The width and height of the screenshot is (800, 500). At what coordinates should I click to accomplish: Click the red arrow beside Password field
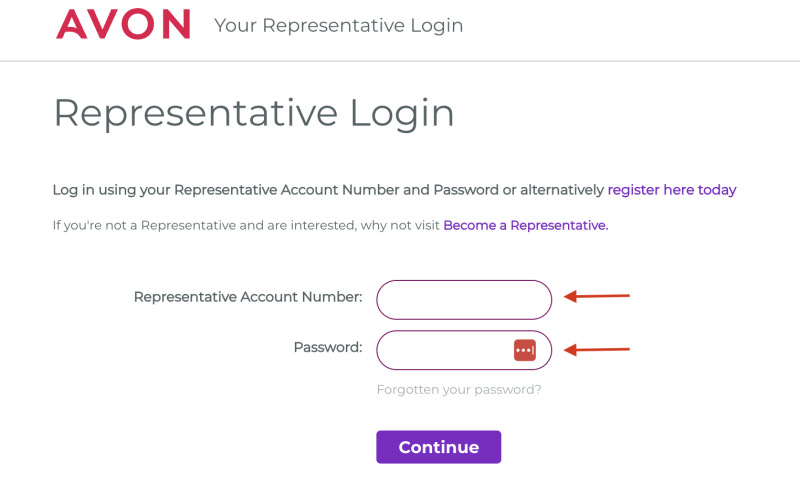(596, 349)
